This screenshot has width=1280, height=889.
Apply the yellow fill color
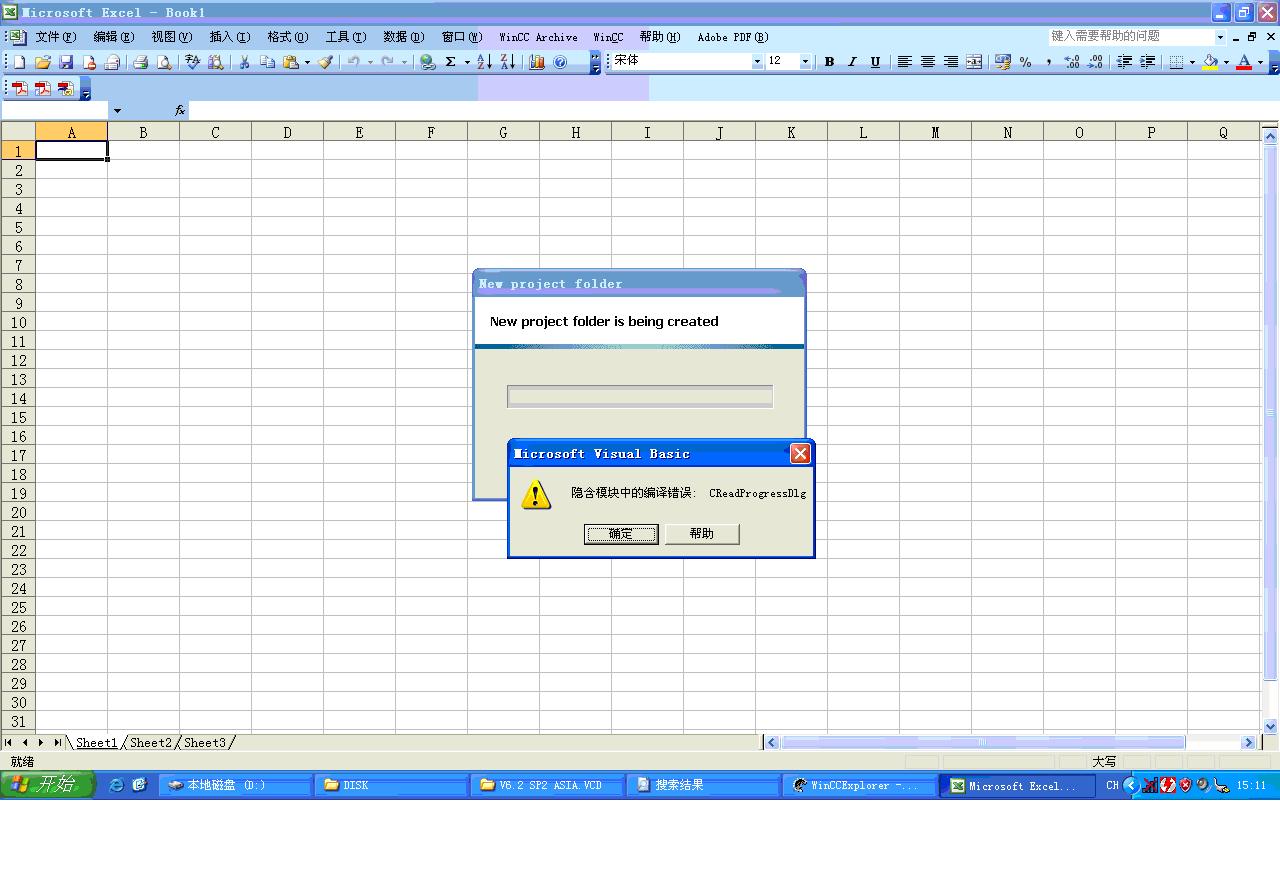point(1210,62)
